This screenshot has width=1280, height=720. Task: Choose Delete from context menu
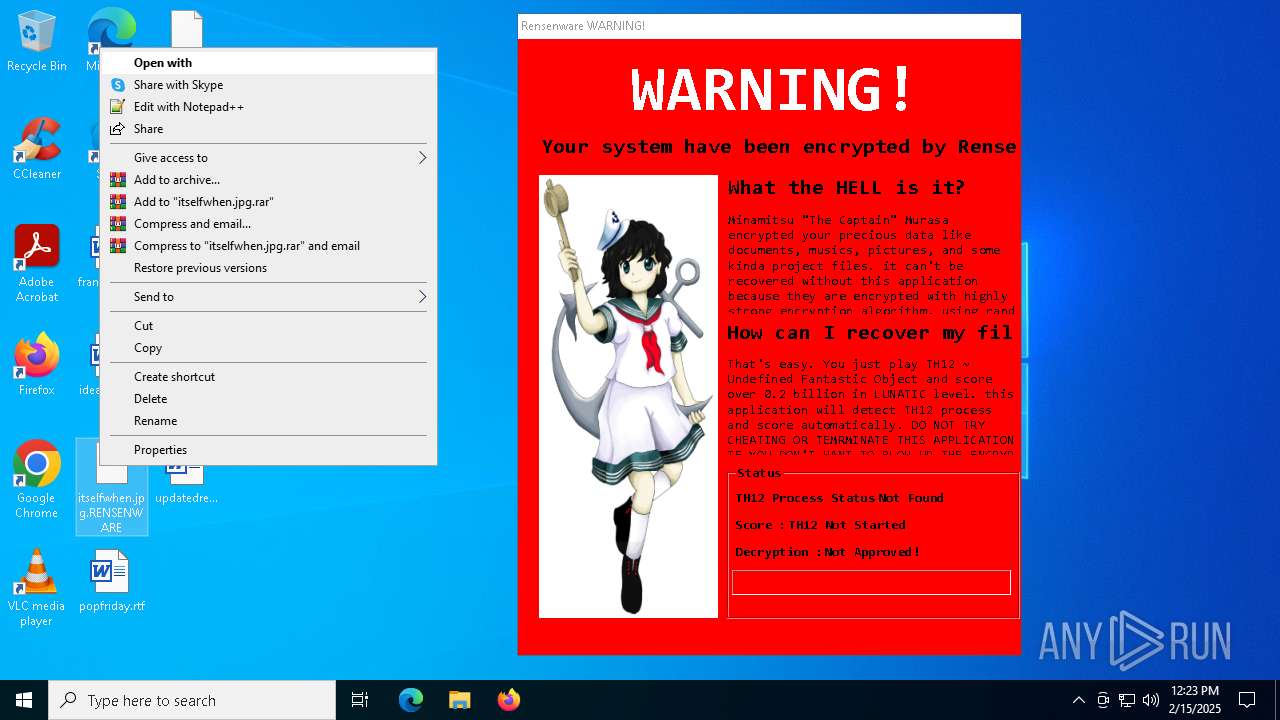tap(268, 399)
